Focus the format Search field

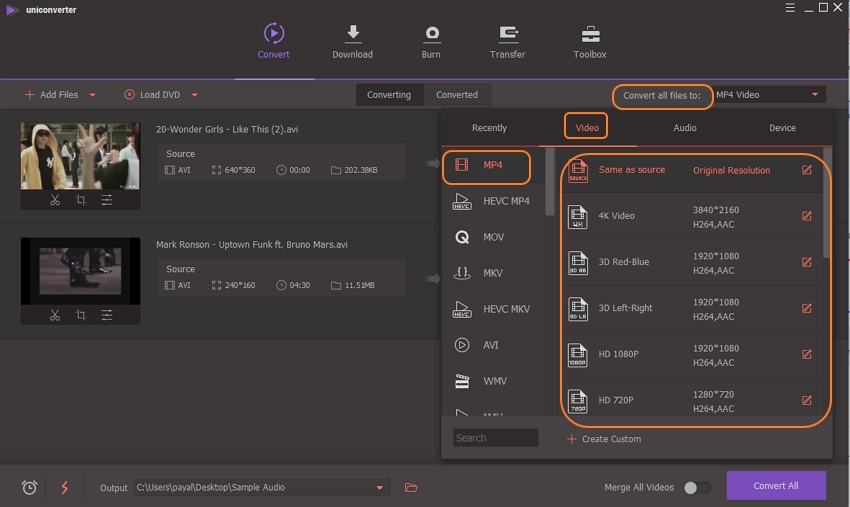(x=495, y=438)
